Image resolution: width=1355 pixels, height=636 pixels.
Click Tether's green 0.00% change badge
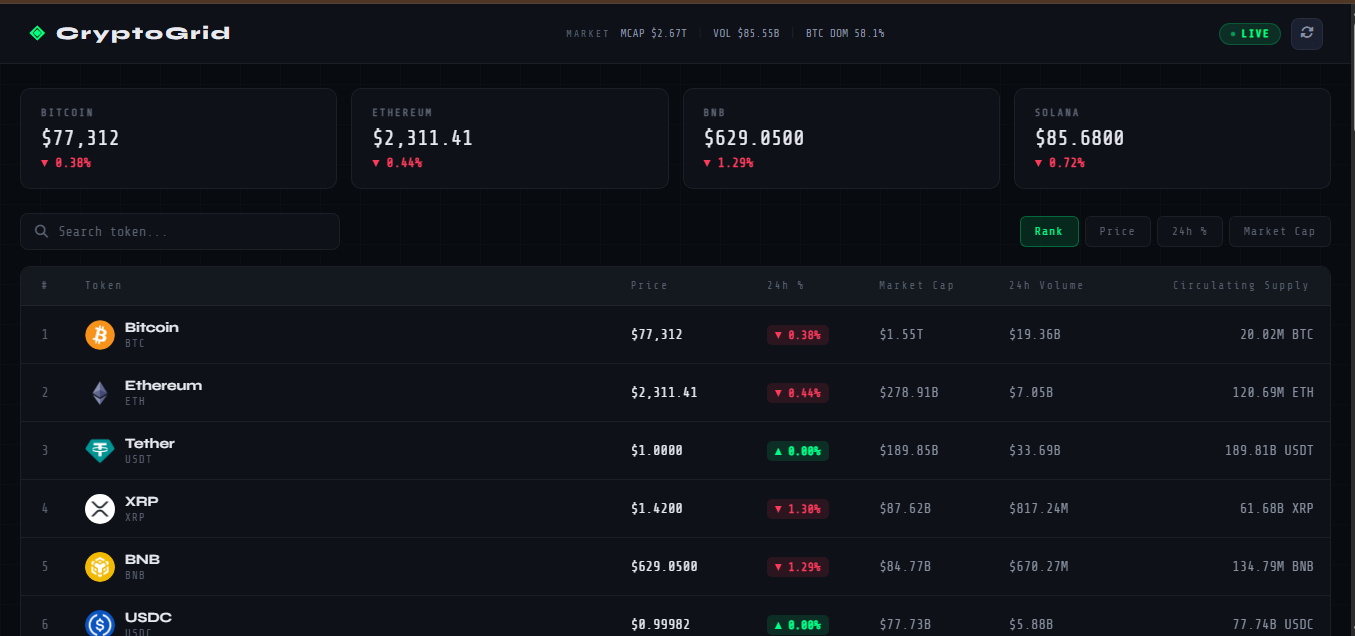[798, 451]
